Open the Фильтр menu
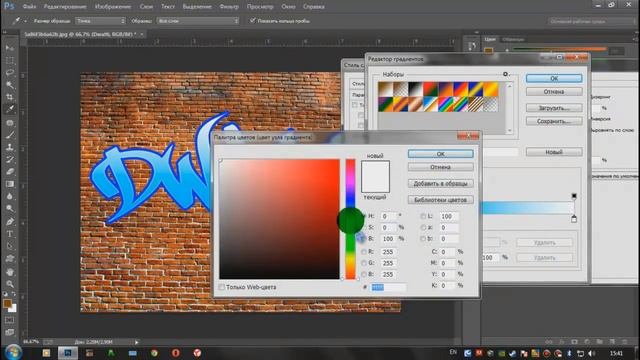This screenshot has width=640, height=360. pyautogui.click(x=229, y=7)
